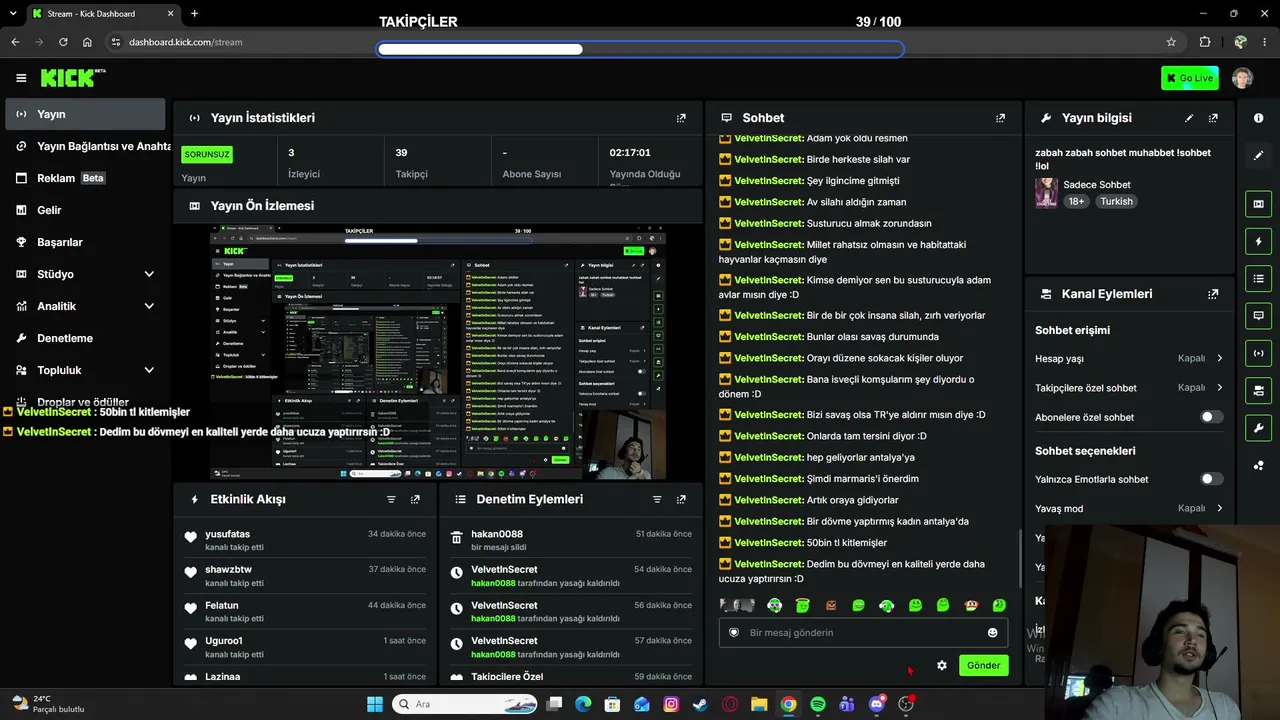Open the emoji picker in the message box
Viewport: 1280px width, 720px height.
992,632
